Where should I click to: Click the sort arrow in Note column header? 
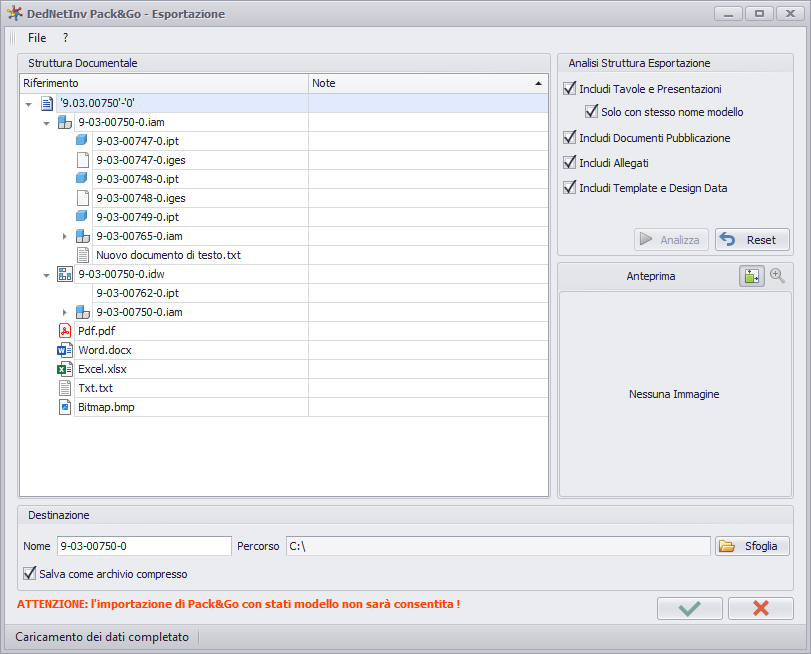pos(538,83)
